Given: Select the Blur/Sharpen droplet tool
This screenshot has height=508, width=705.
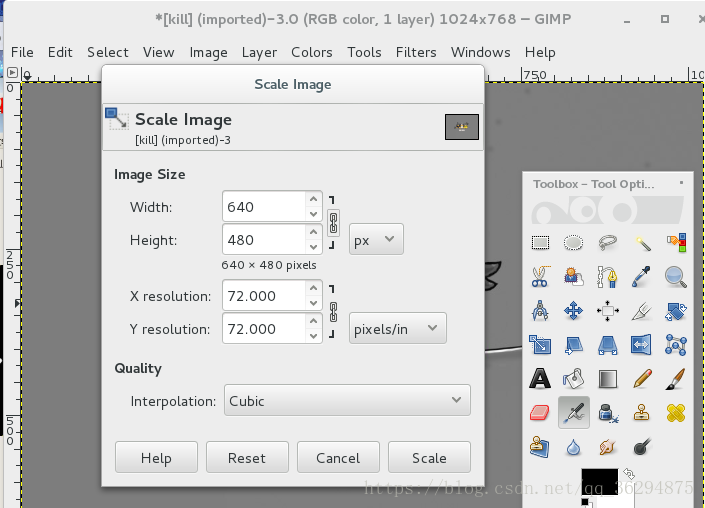Looking at the screenshot, I should pyautogui.click(x=573, y=447).
